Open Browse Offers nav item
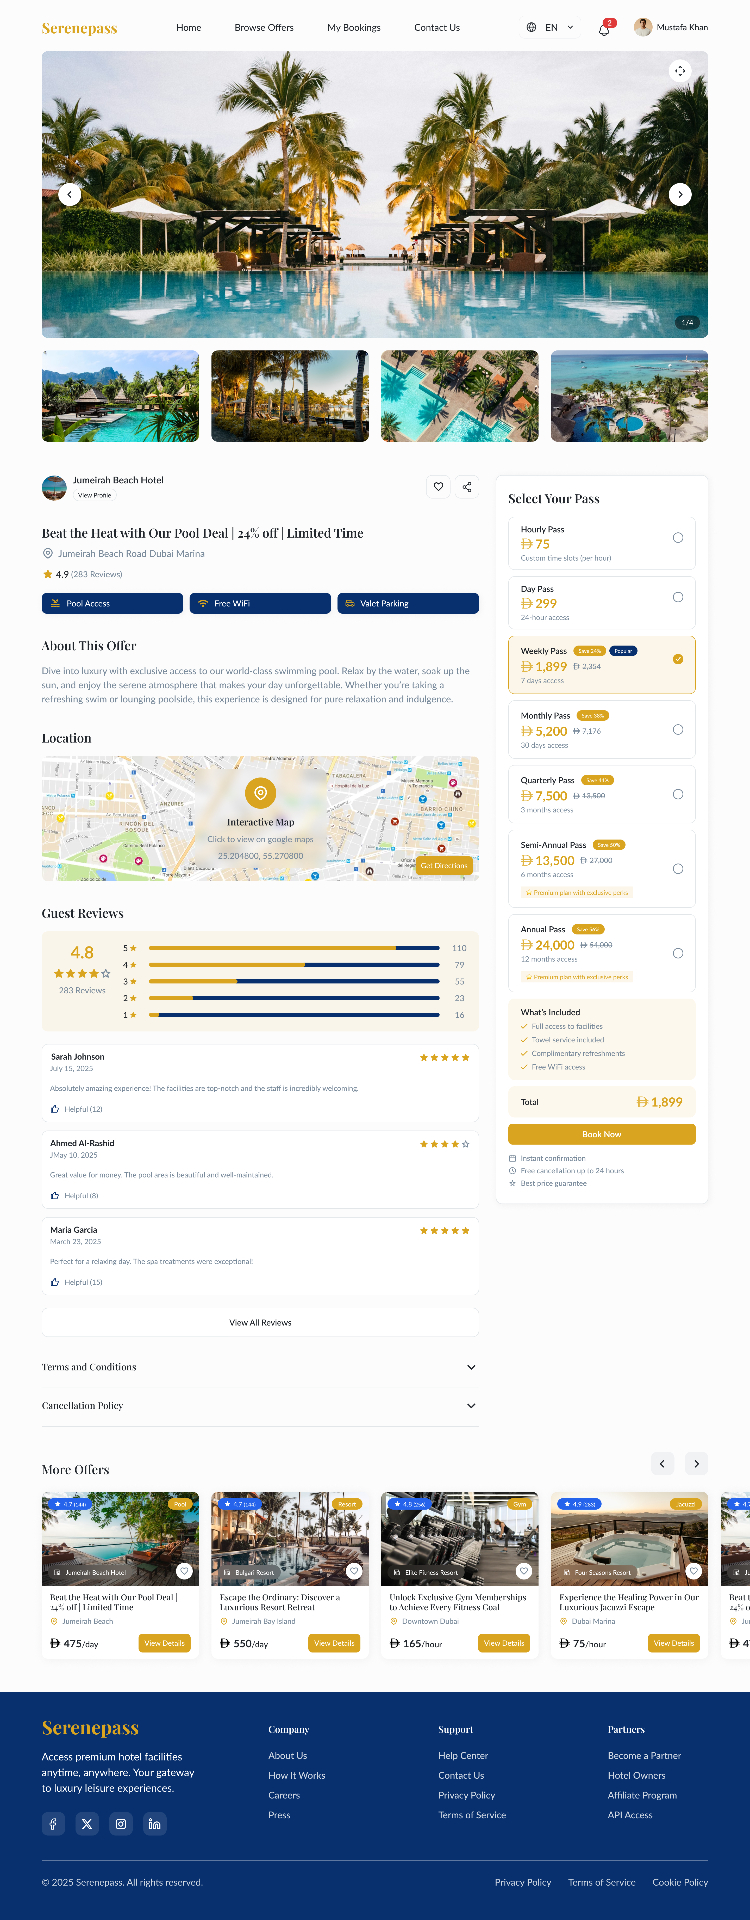The image size is (750, 1920). [264, 28]
